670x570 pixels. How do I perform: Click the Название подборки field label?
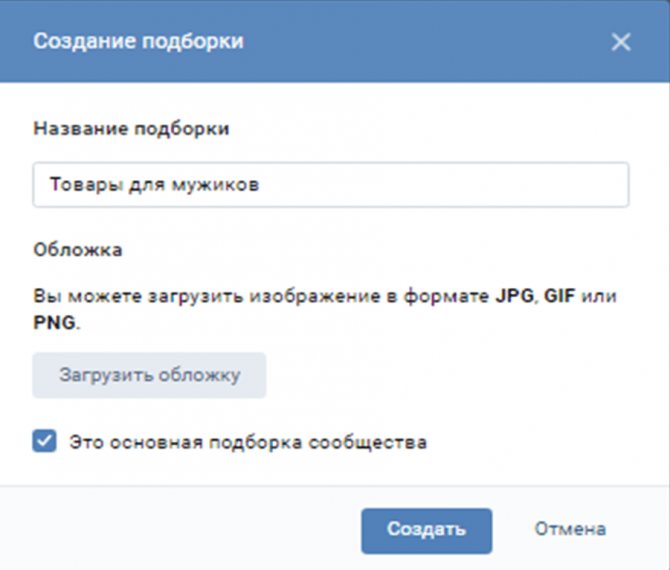tap(132, 129)
